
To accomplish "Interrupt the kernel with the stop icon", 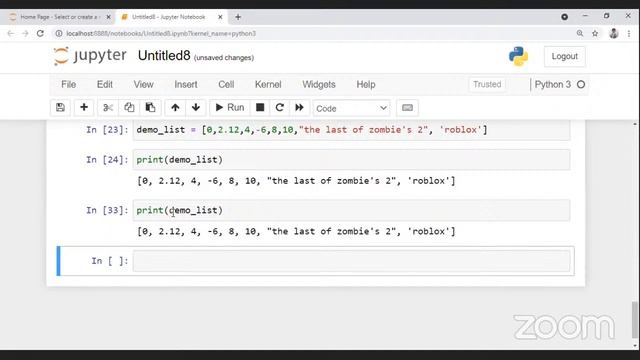I will point(260,108).
